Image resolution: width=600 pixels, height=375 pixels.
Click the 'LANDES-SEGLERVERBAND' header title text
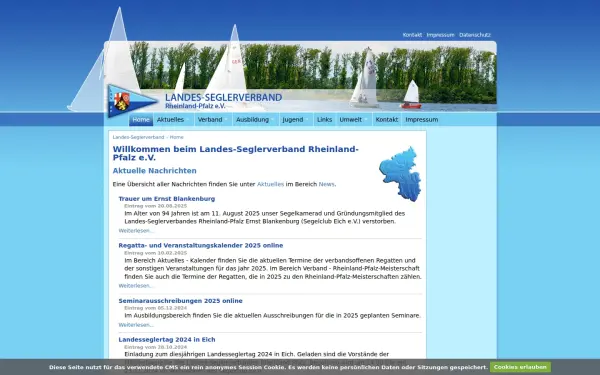pos(223,98)
